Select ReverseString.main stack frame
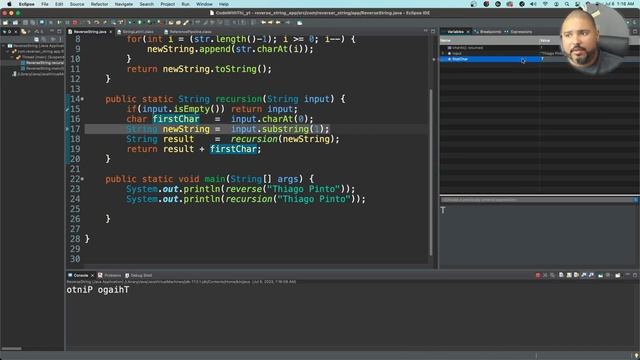 point(44,69)
